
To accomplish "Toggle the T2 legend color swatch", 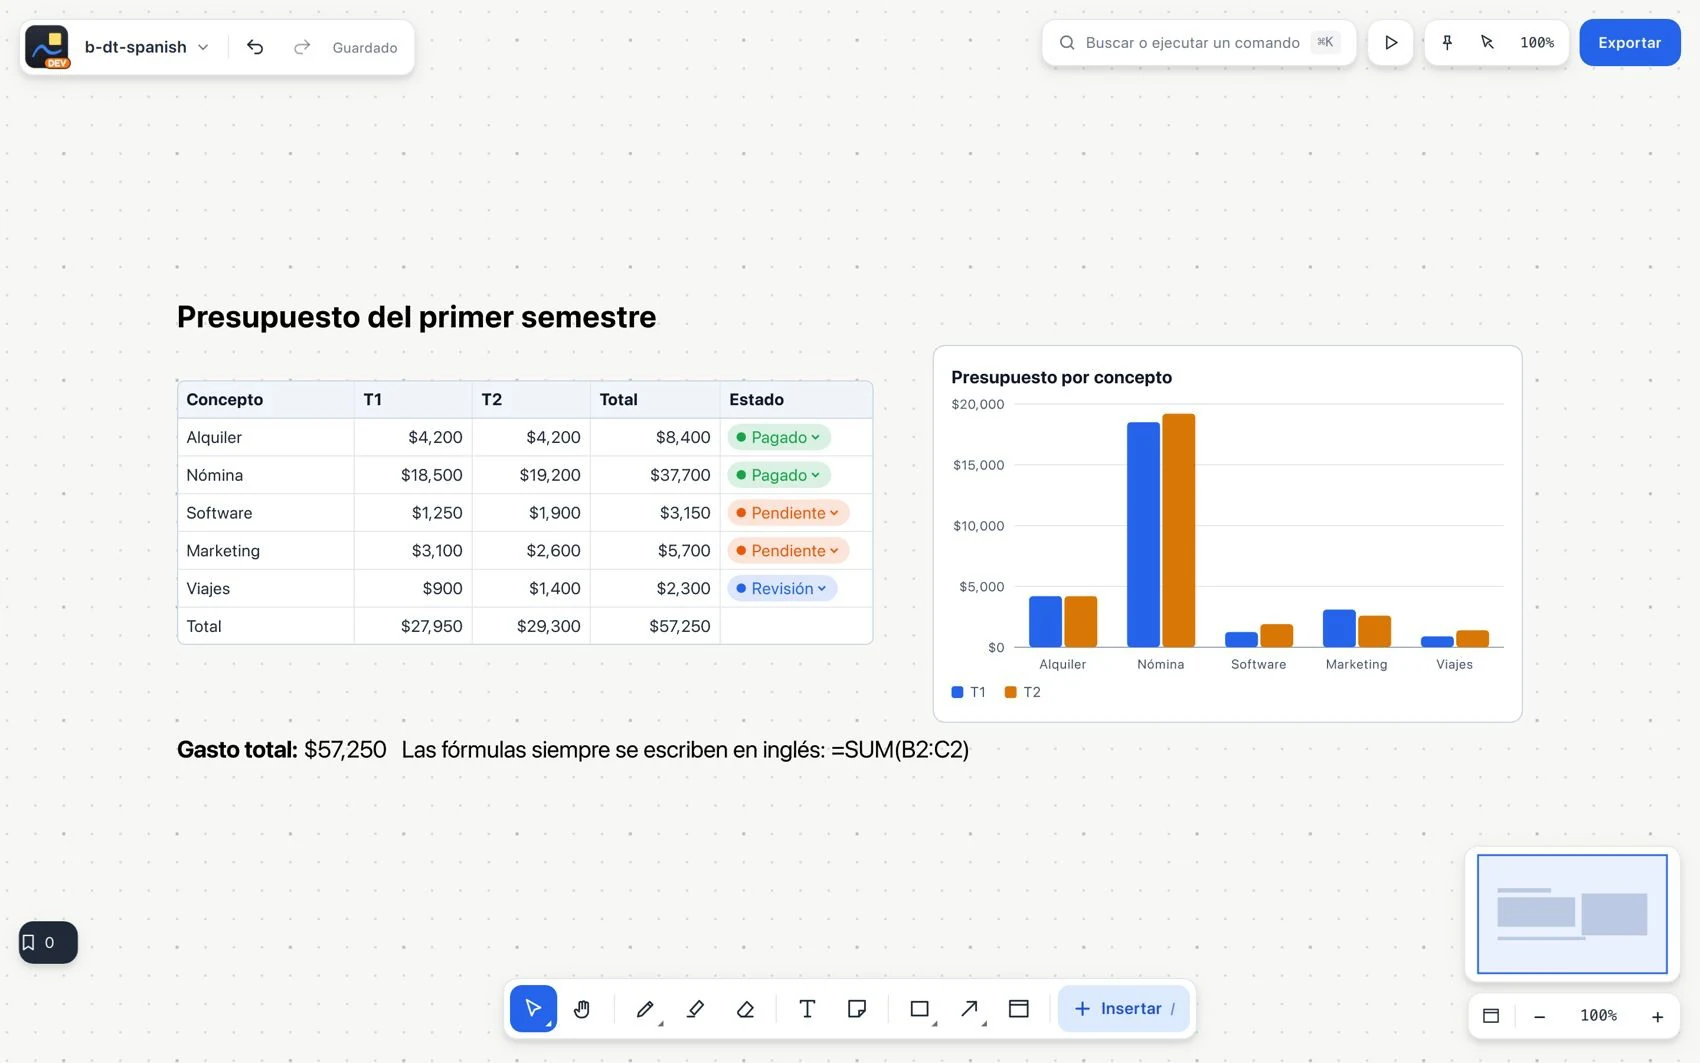I will pyautogui.click(x=1010, y=692).
